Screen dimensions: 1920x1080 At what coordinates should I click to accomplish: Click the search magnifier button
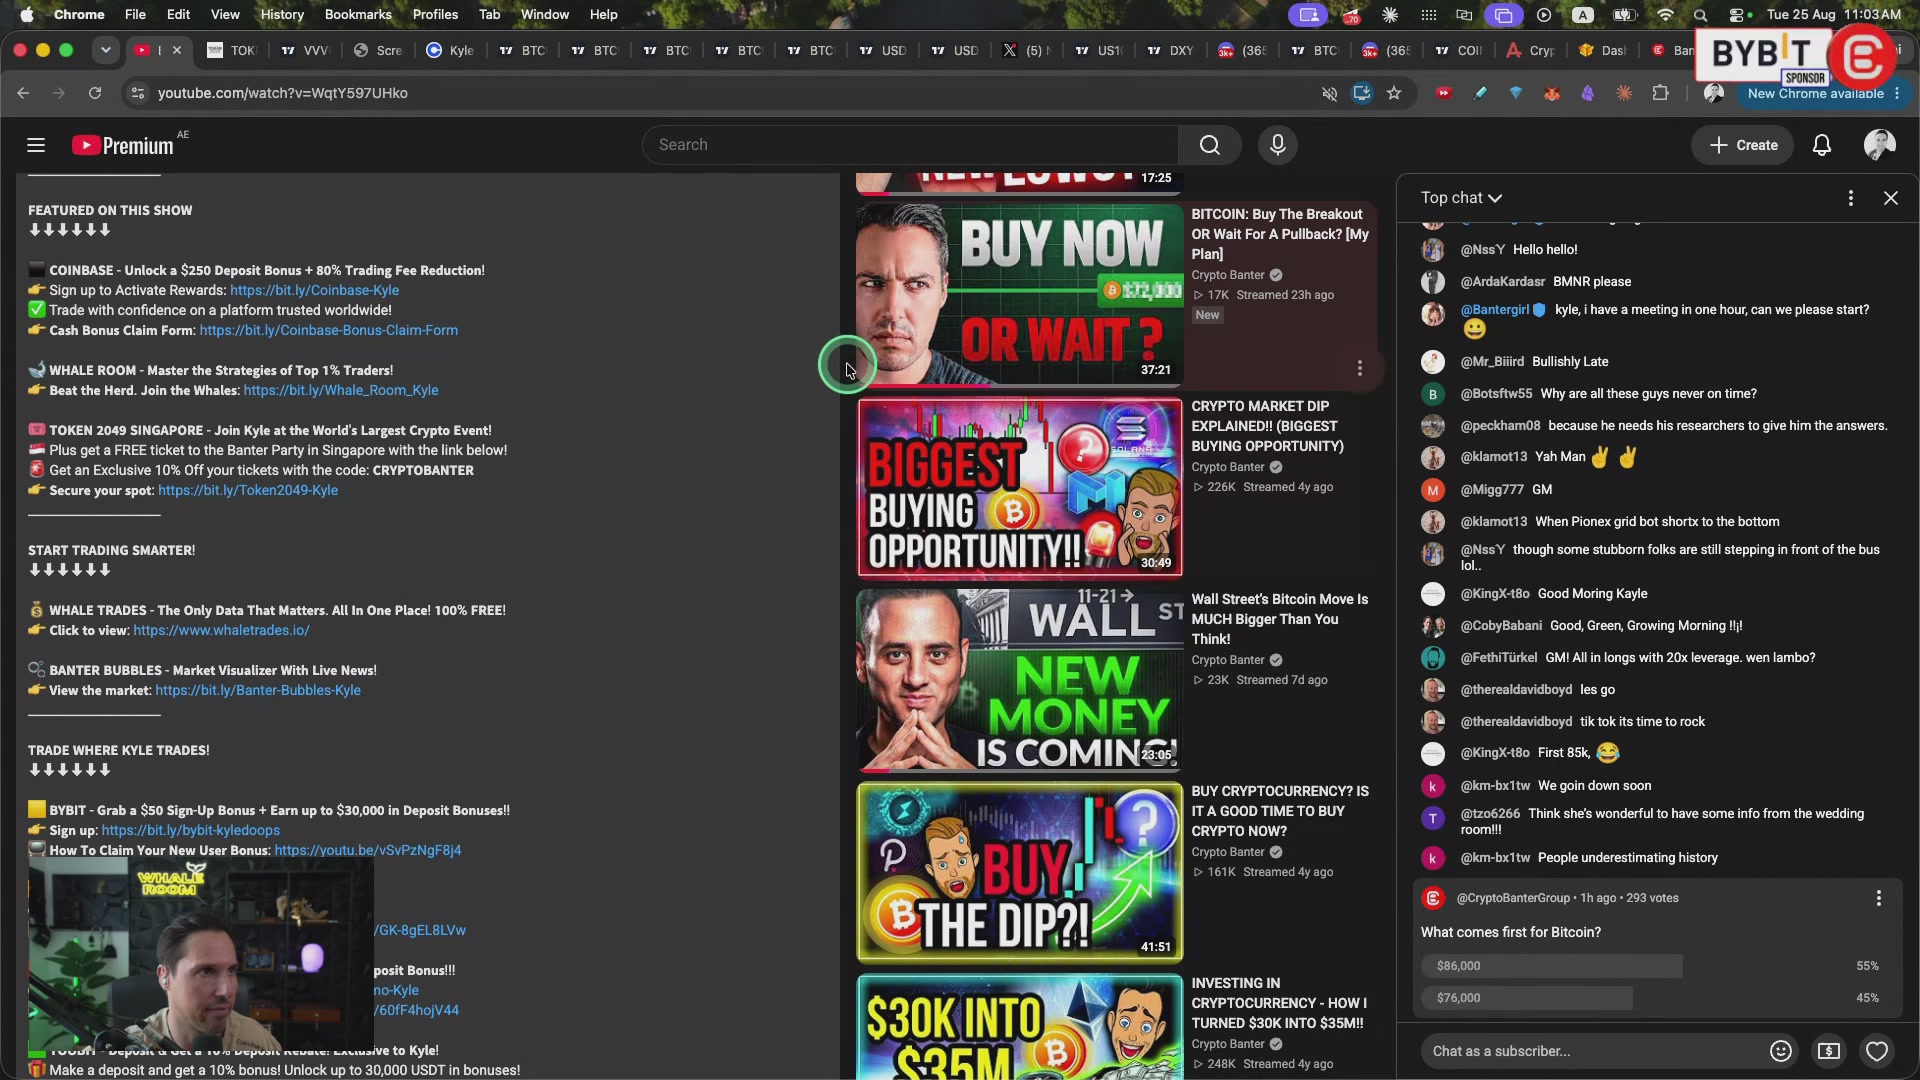pyautogui.click(x=1210, y=145)
